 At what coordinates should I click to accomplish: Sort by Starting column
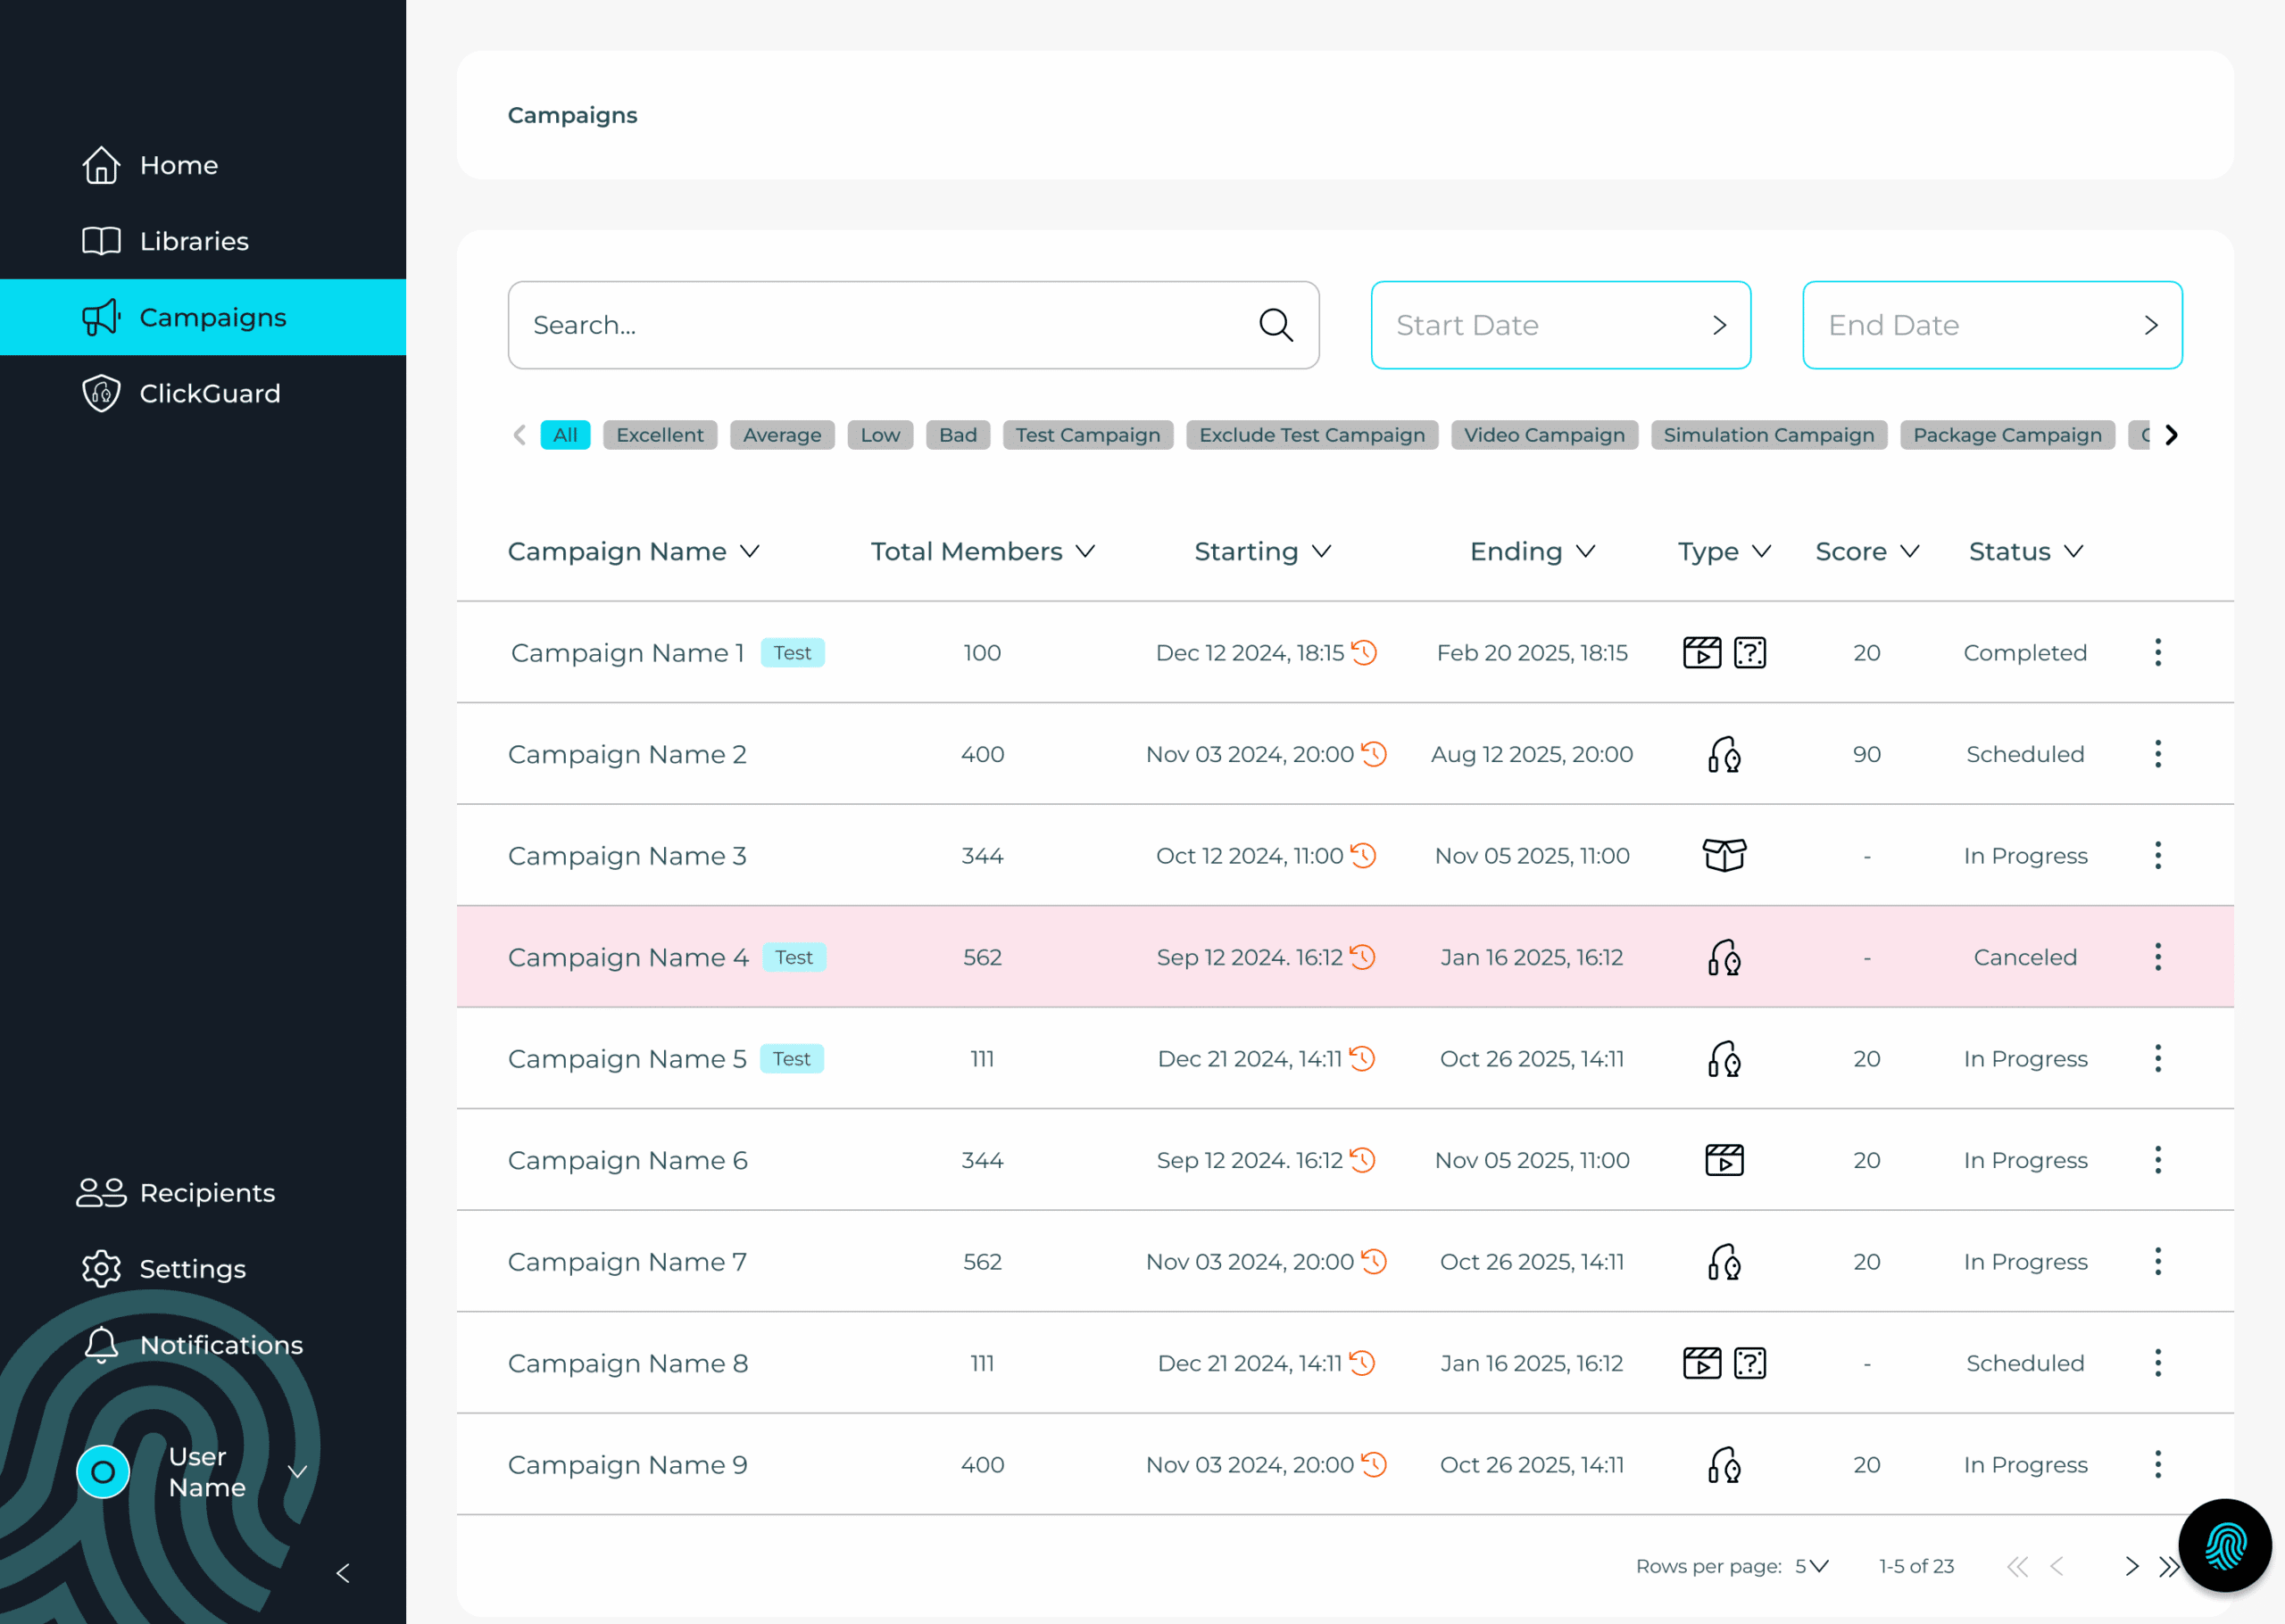[1263, 551]
